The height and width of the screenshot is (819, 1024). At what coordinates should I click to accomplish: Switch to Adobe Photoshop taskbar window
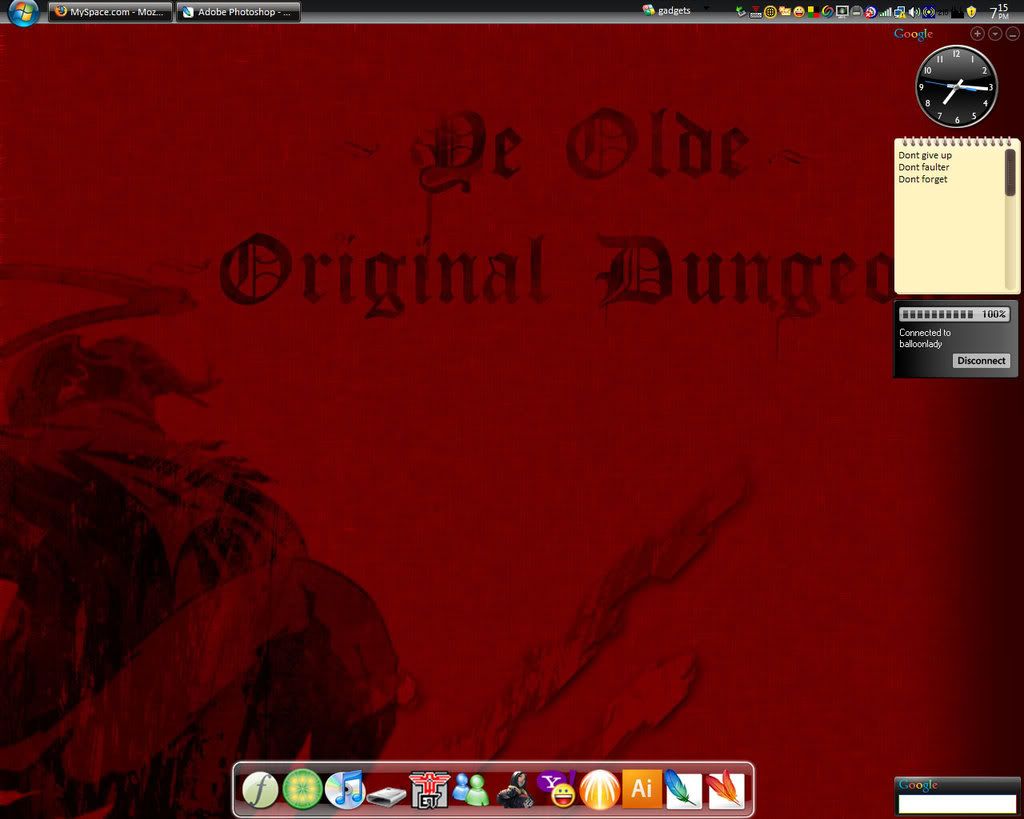tap(238, 12)
